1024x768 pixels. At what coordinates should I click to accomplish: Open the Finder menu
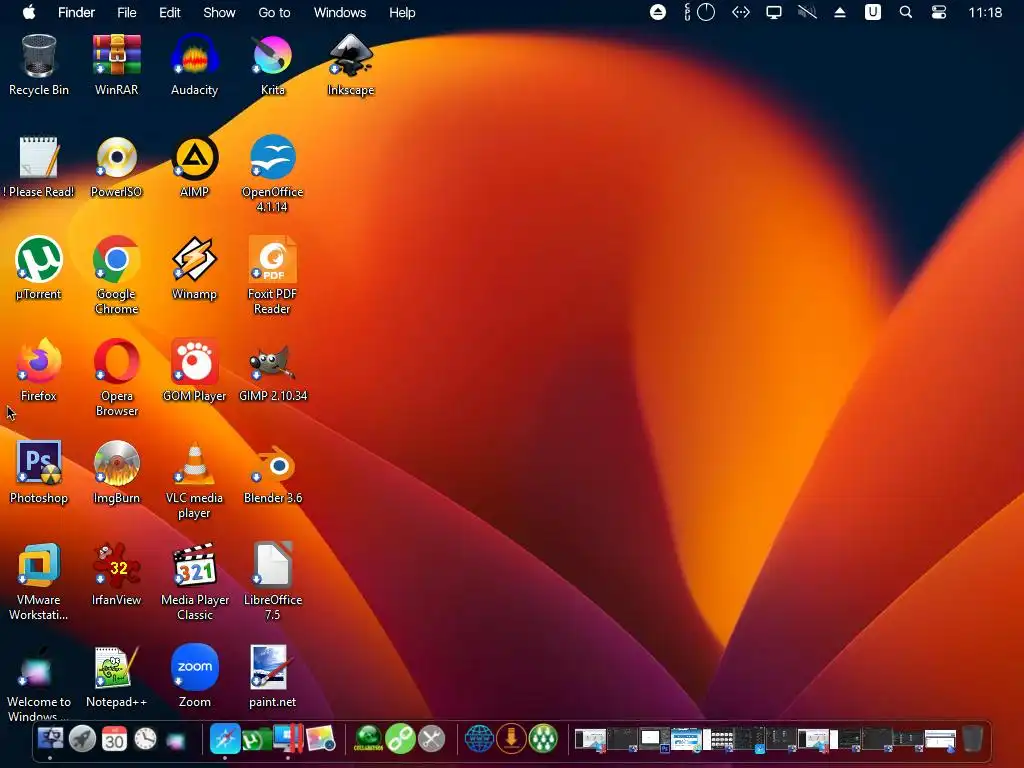tap(76, 12)
